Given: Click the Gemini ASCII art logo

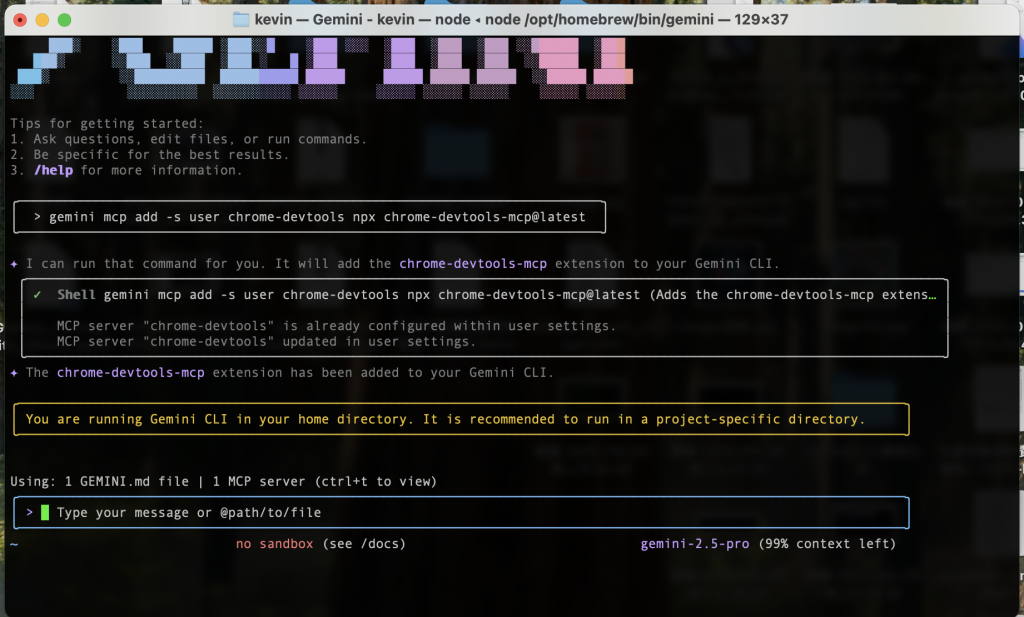Looking at the screenshot, I should 321,68.
